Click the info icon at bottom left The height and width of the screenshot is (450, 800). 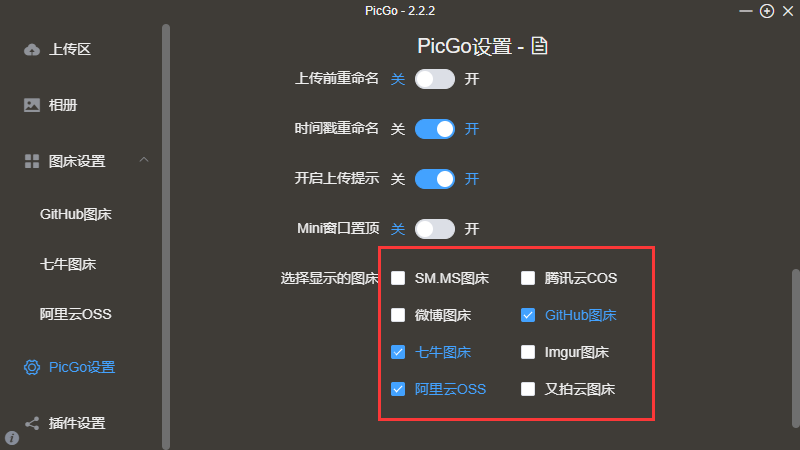(12, 438)
